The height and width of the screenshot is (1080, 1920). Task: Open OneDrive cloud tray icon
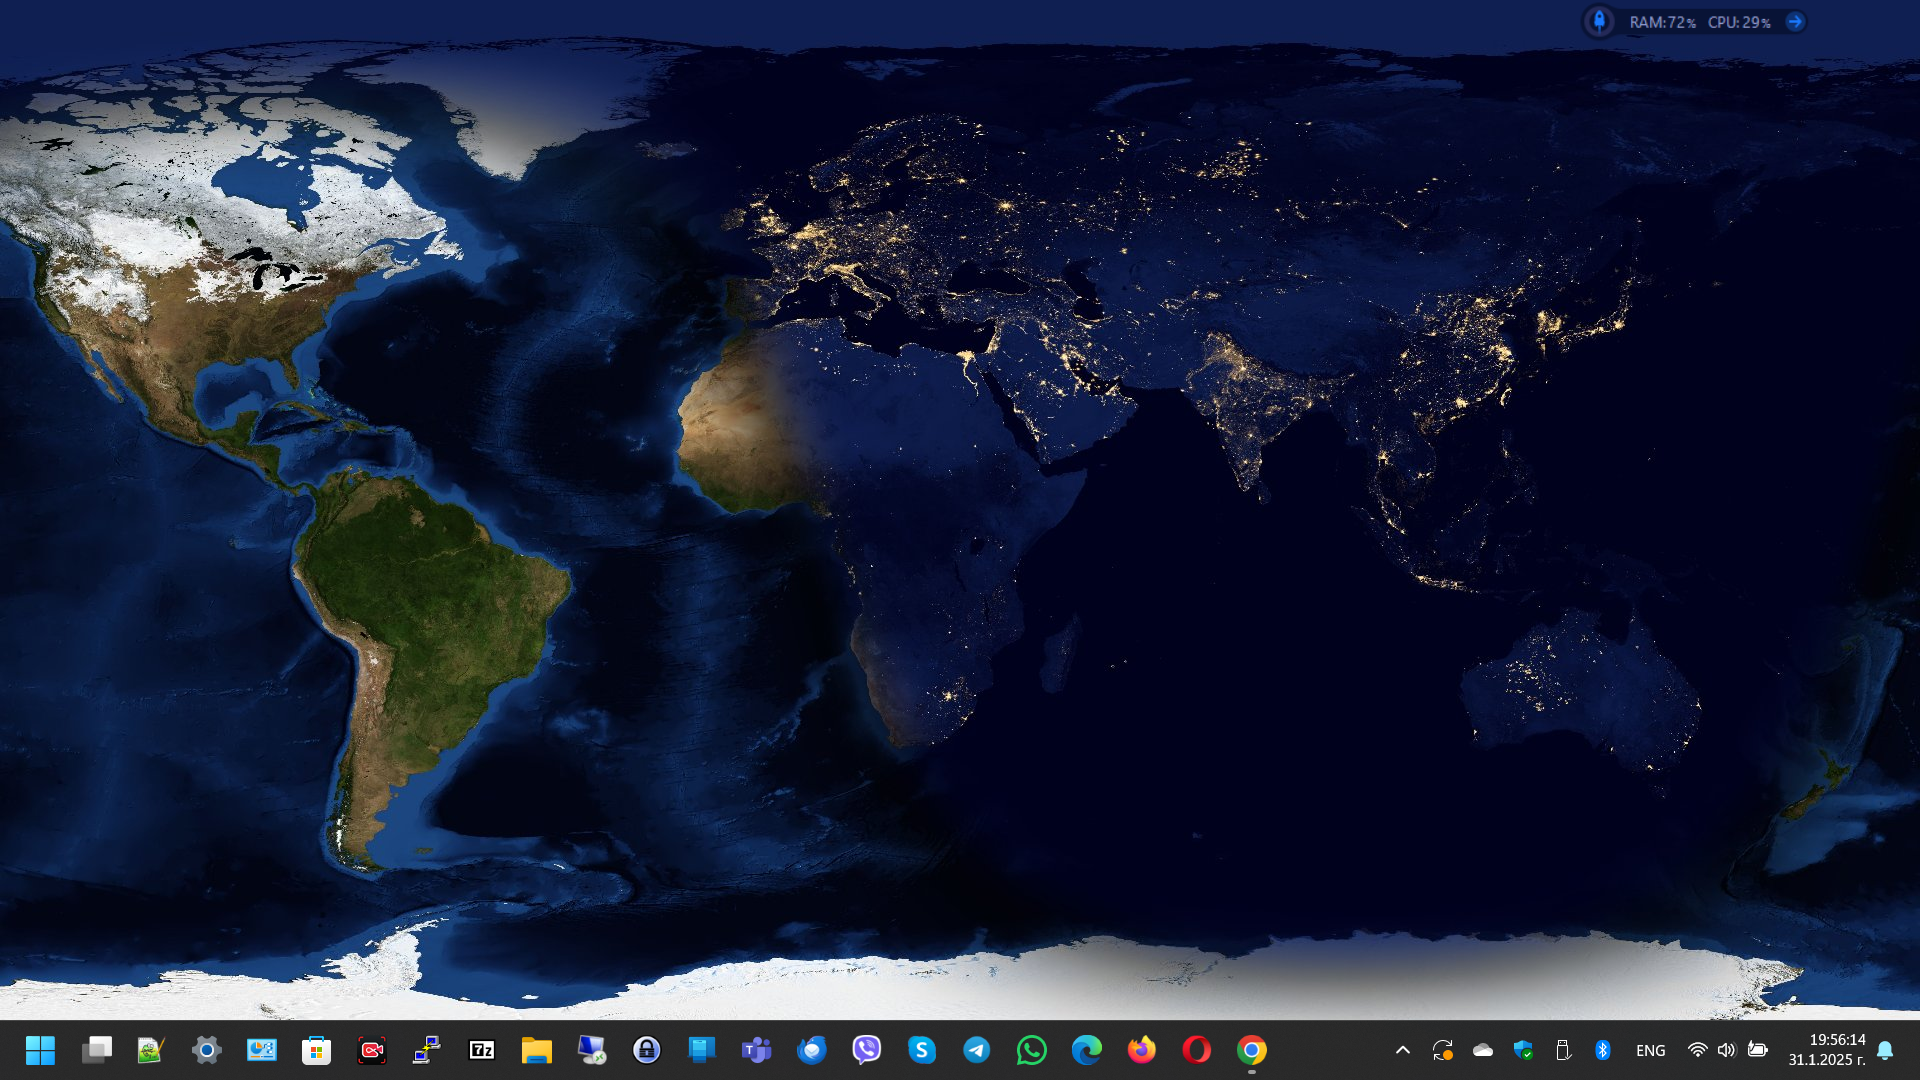pos(1483,1050)
